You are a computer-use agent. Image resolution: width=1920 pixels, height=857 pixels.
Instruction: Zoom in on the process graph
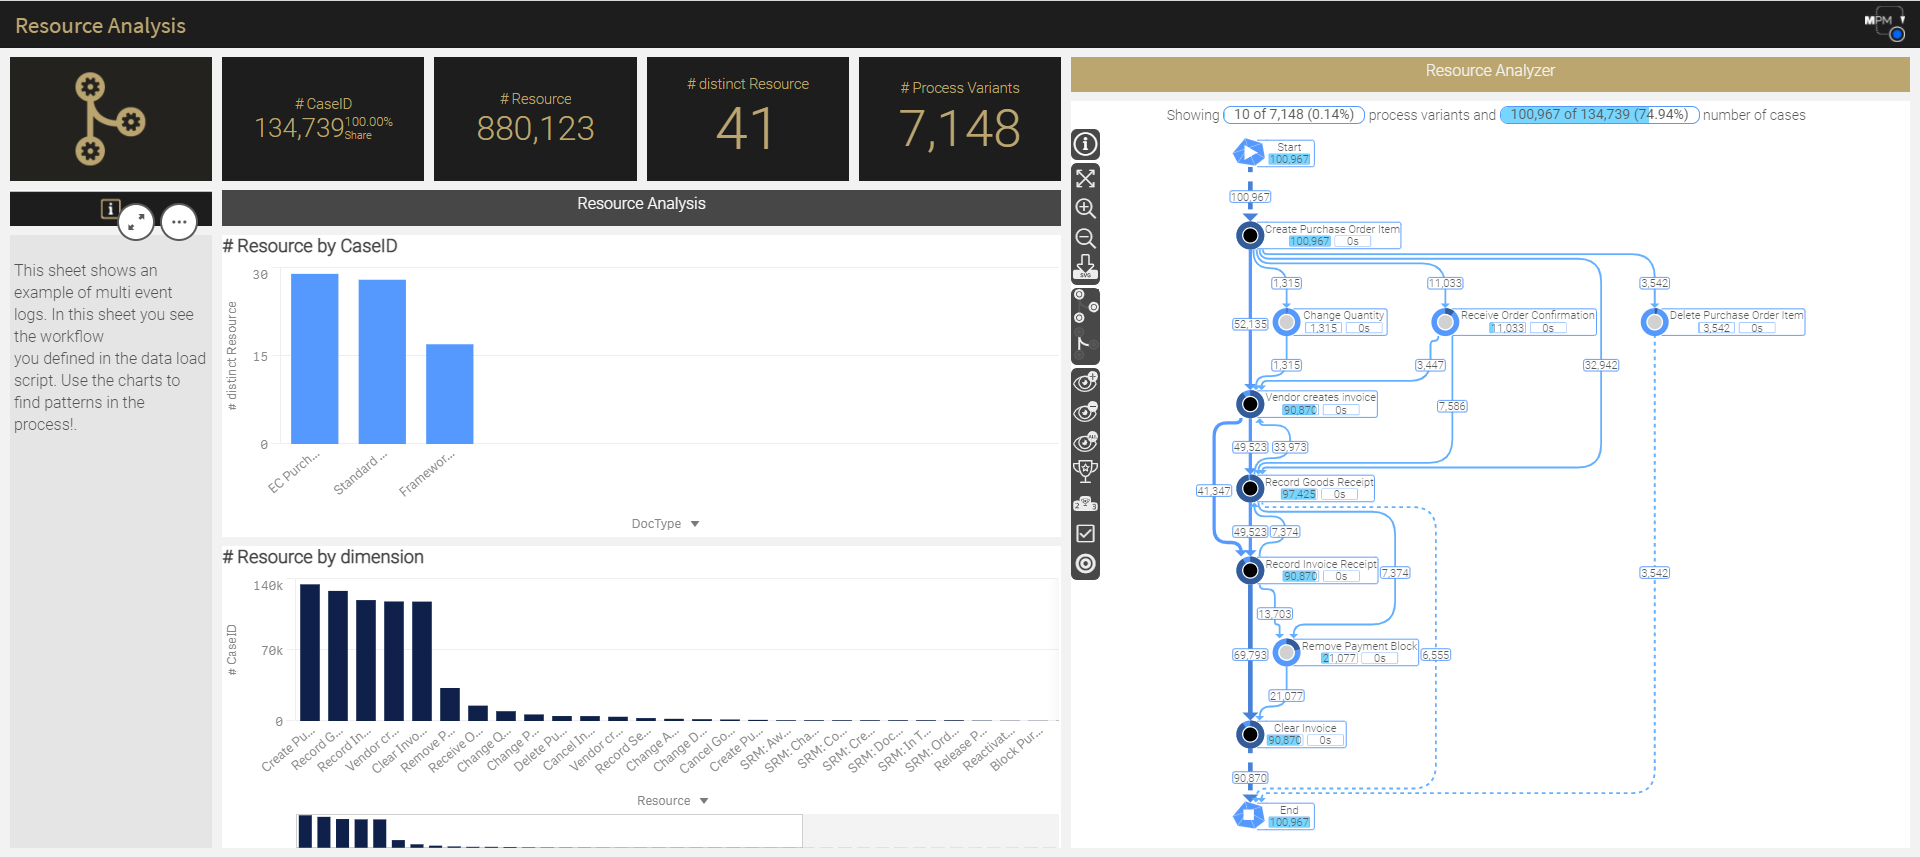1085,209
